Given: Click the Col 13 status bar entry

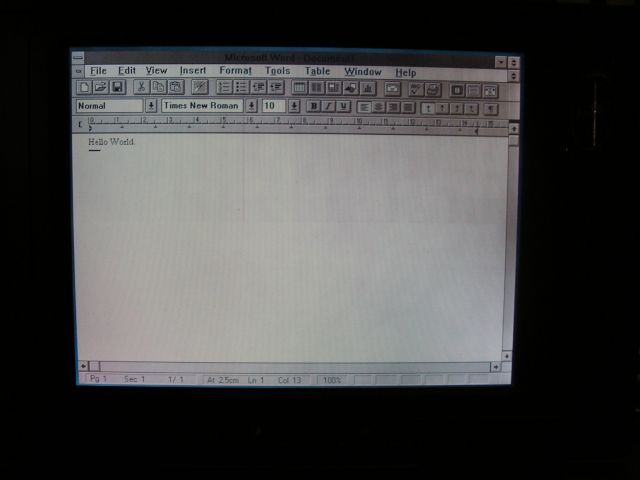Looking at the screenshot, I should 289,380.
